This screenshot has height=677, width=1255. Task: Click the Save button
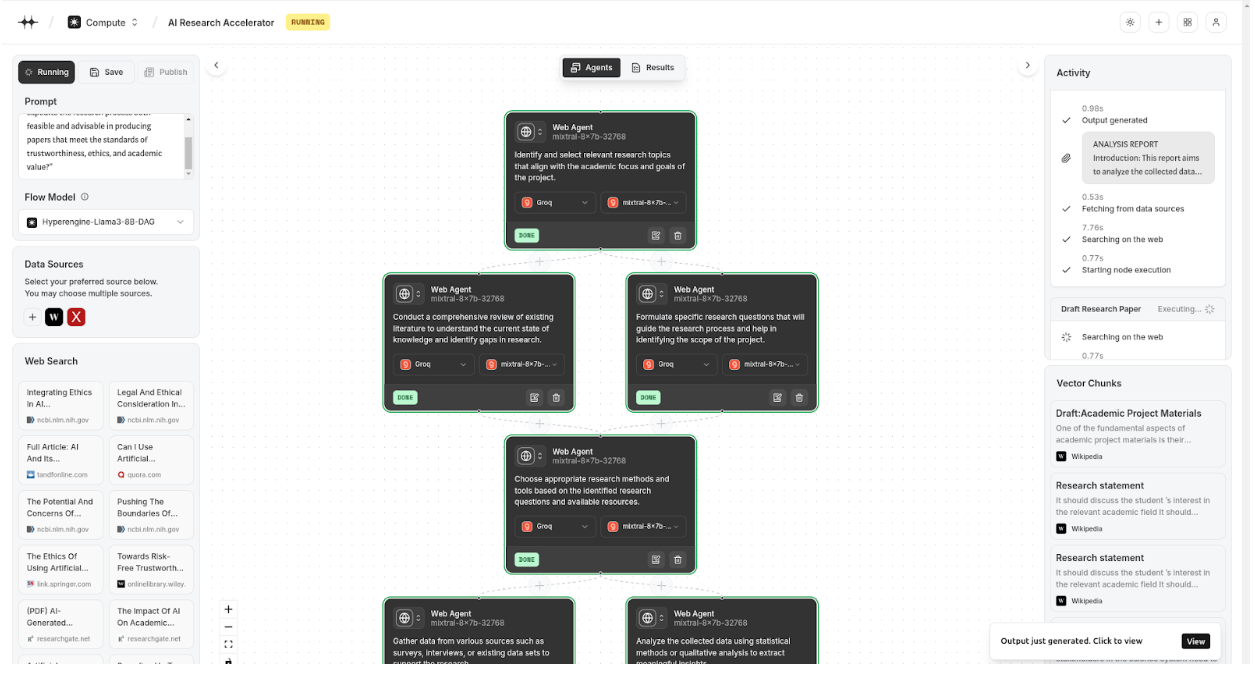pos(106,72)
